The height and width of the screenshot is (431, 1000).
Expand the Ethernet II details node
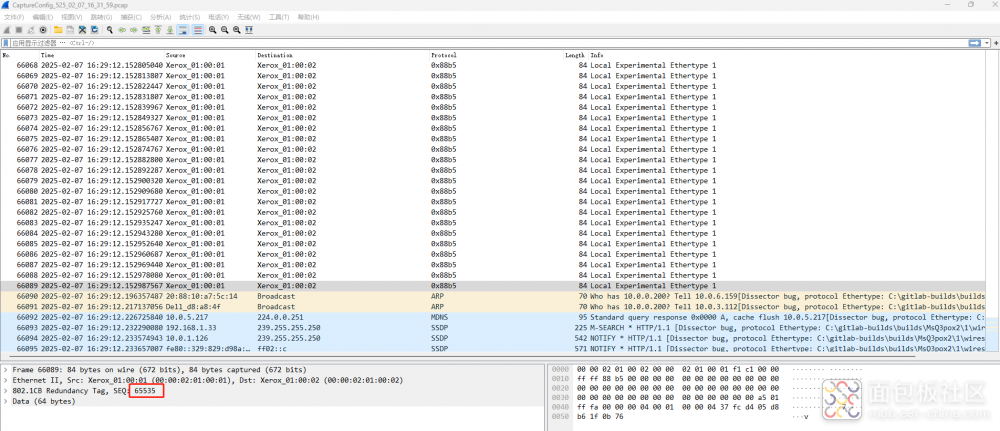[6, 380]
